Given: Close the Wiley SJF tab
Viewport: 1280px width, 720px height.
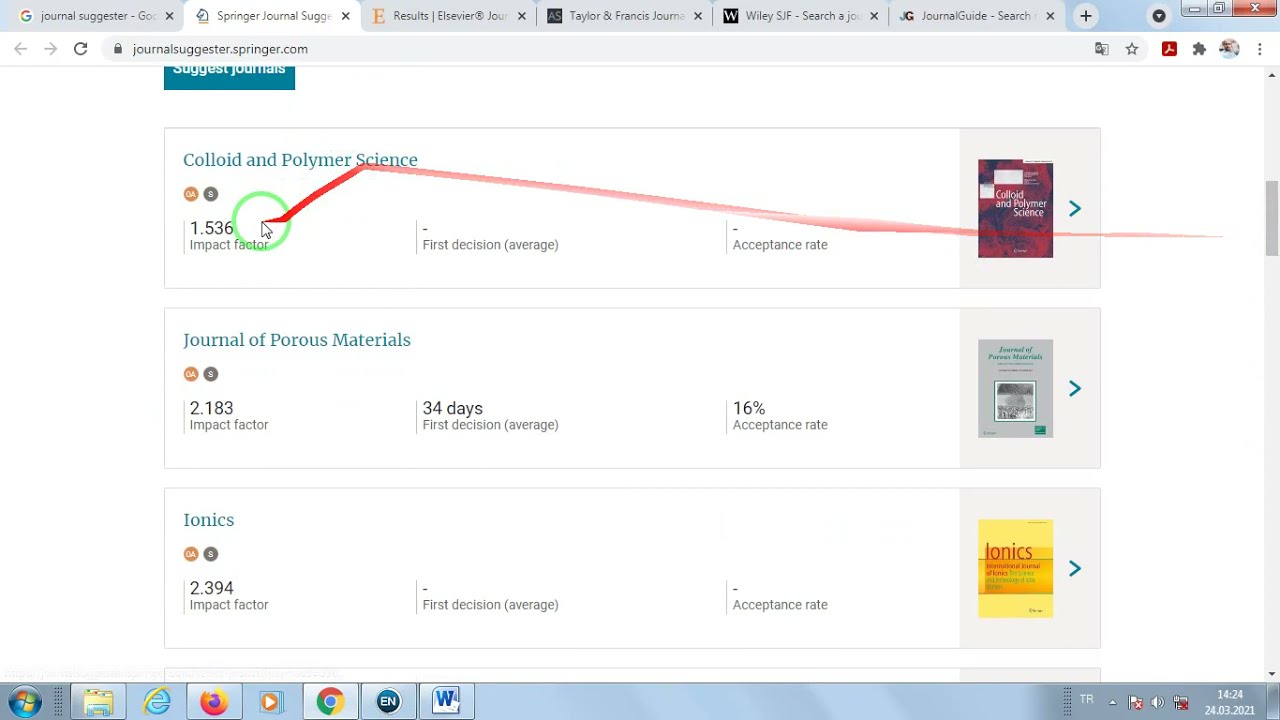Looking at the screenshot, I should tap(874, 16).
